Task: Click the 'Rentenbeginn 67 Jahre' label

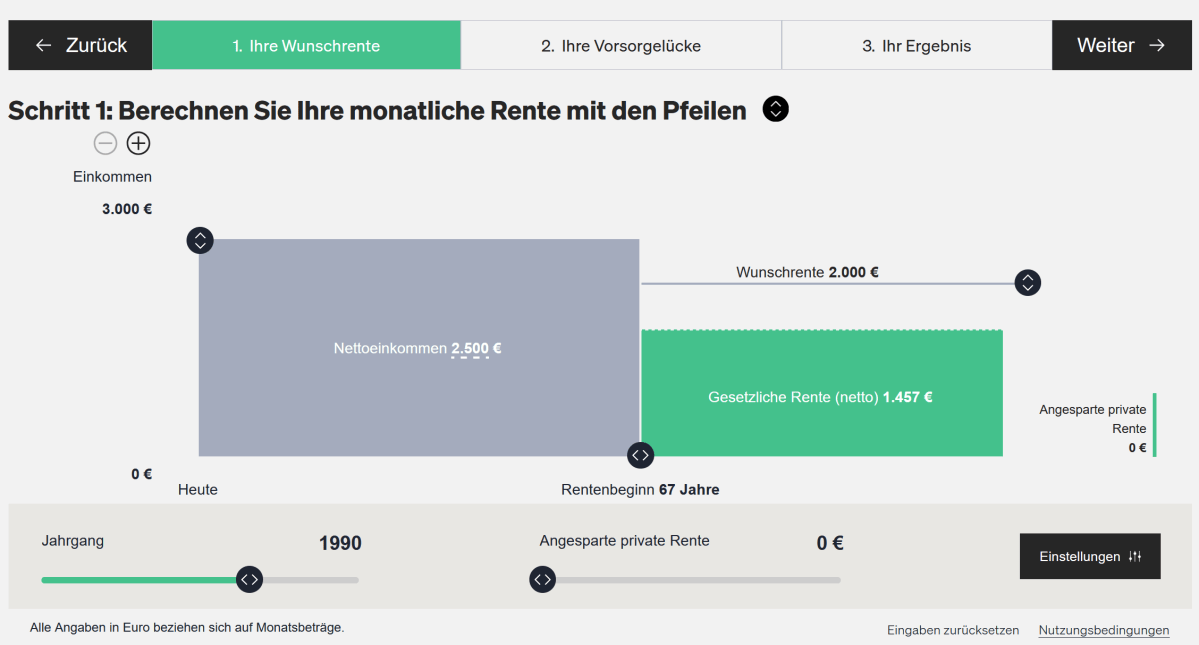Action: (640, 490)
